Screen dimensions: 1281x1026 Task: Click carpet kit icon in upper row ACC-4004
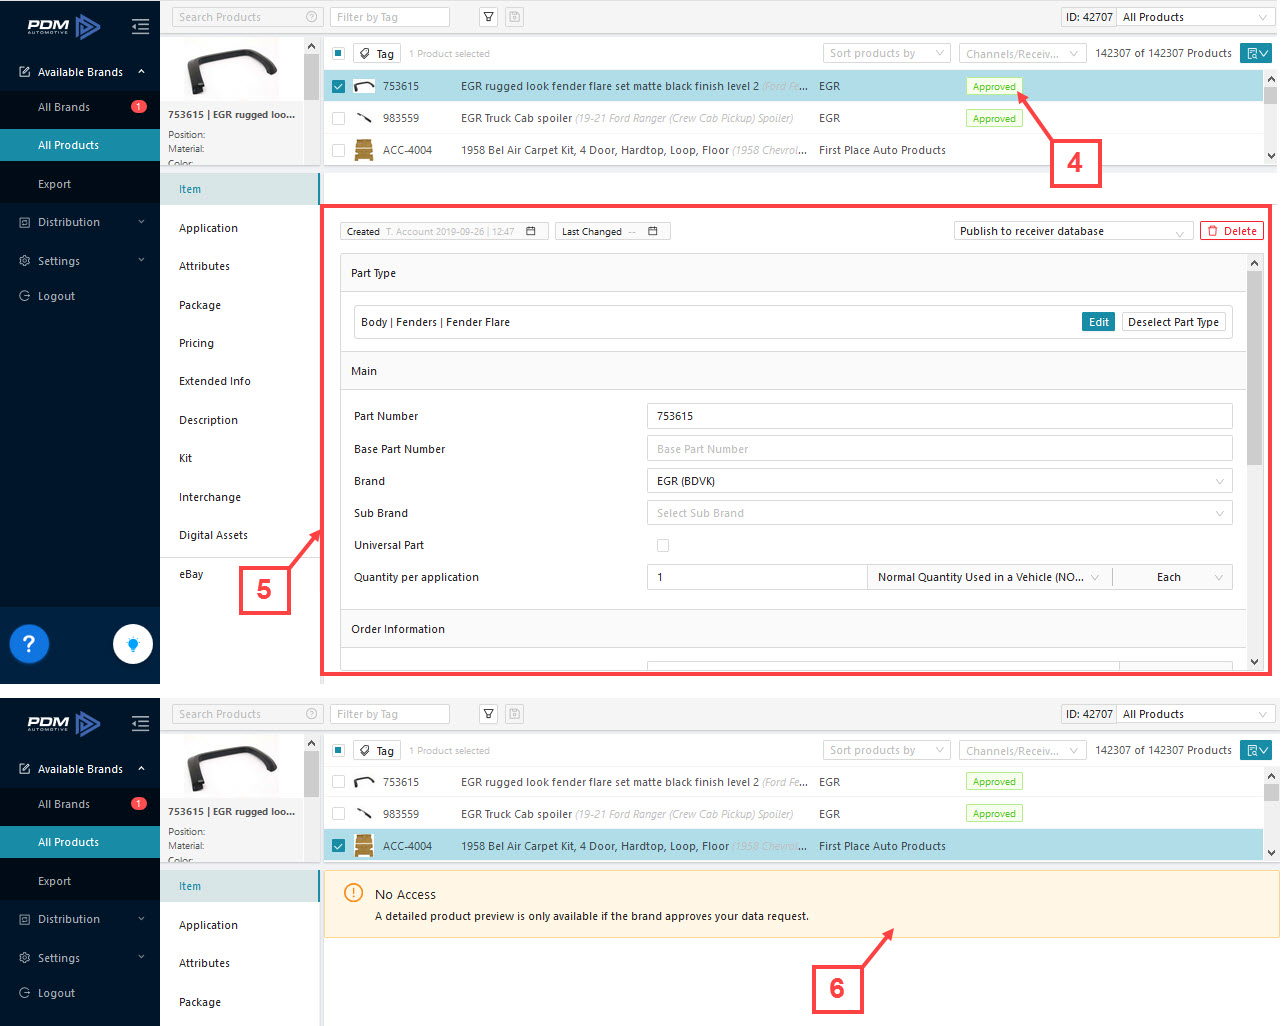click(x=364, y=150)
